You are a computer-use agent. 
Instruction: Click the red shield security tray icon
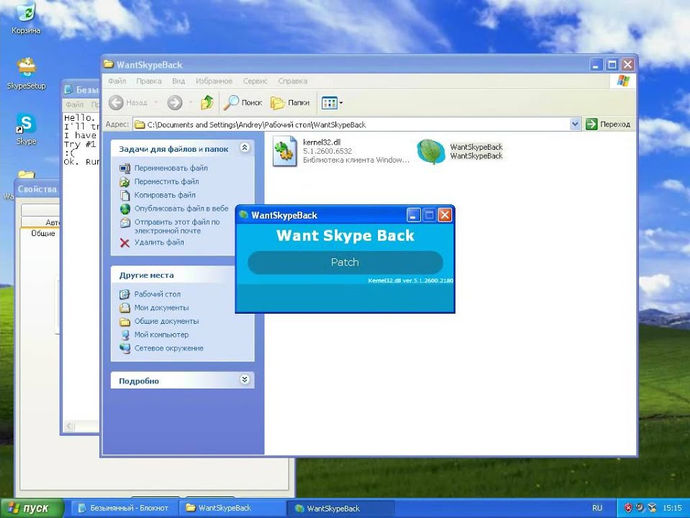[628, 508]
